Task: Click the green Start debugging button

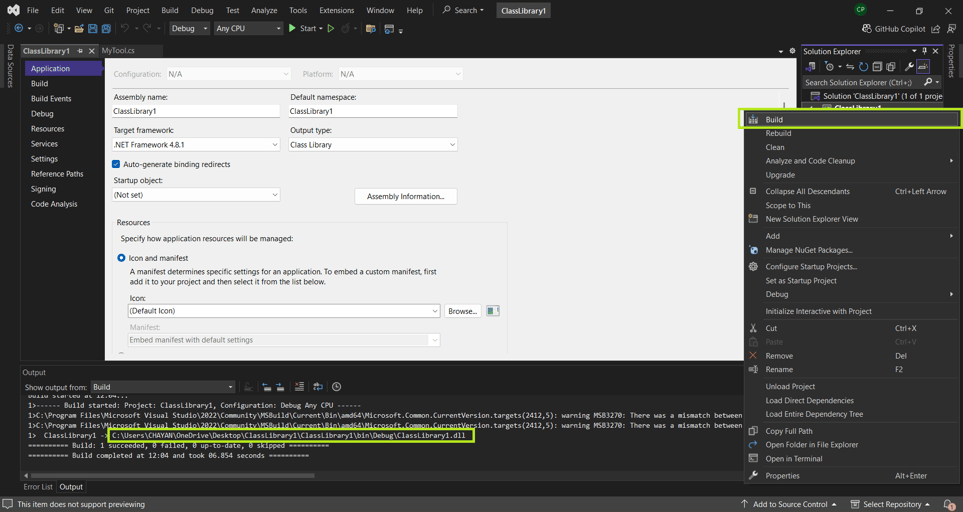Action: pos(292,28)
